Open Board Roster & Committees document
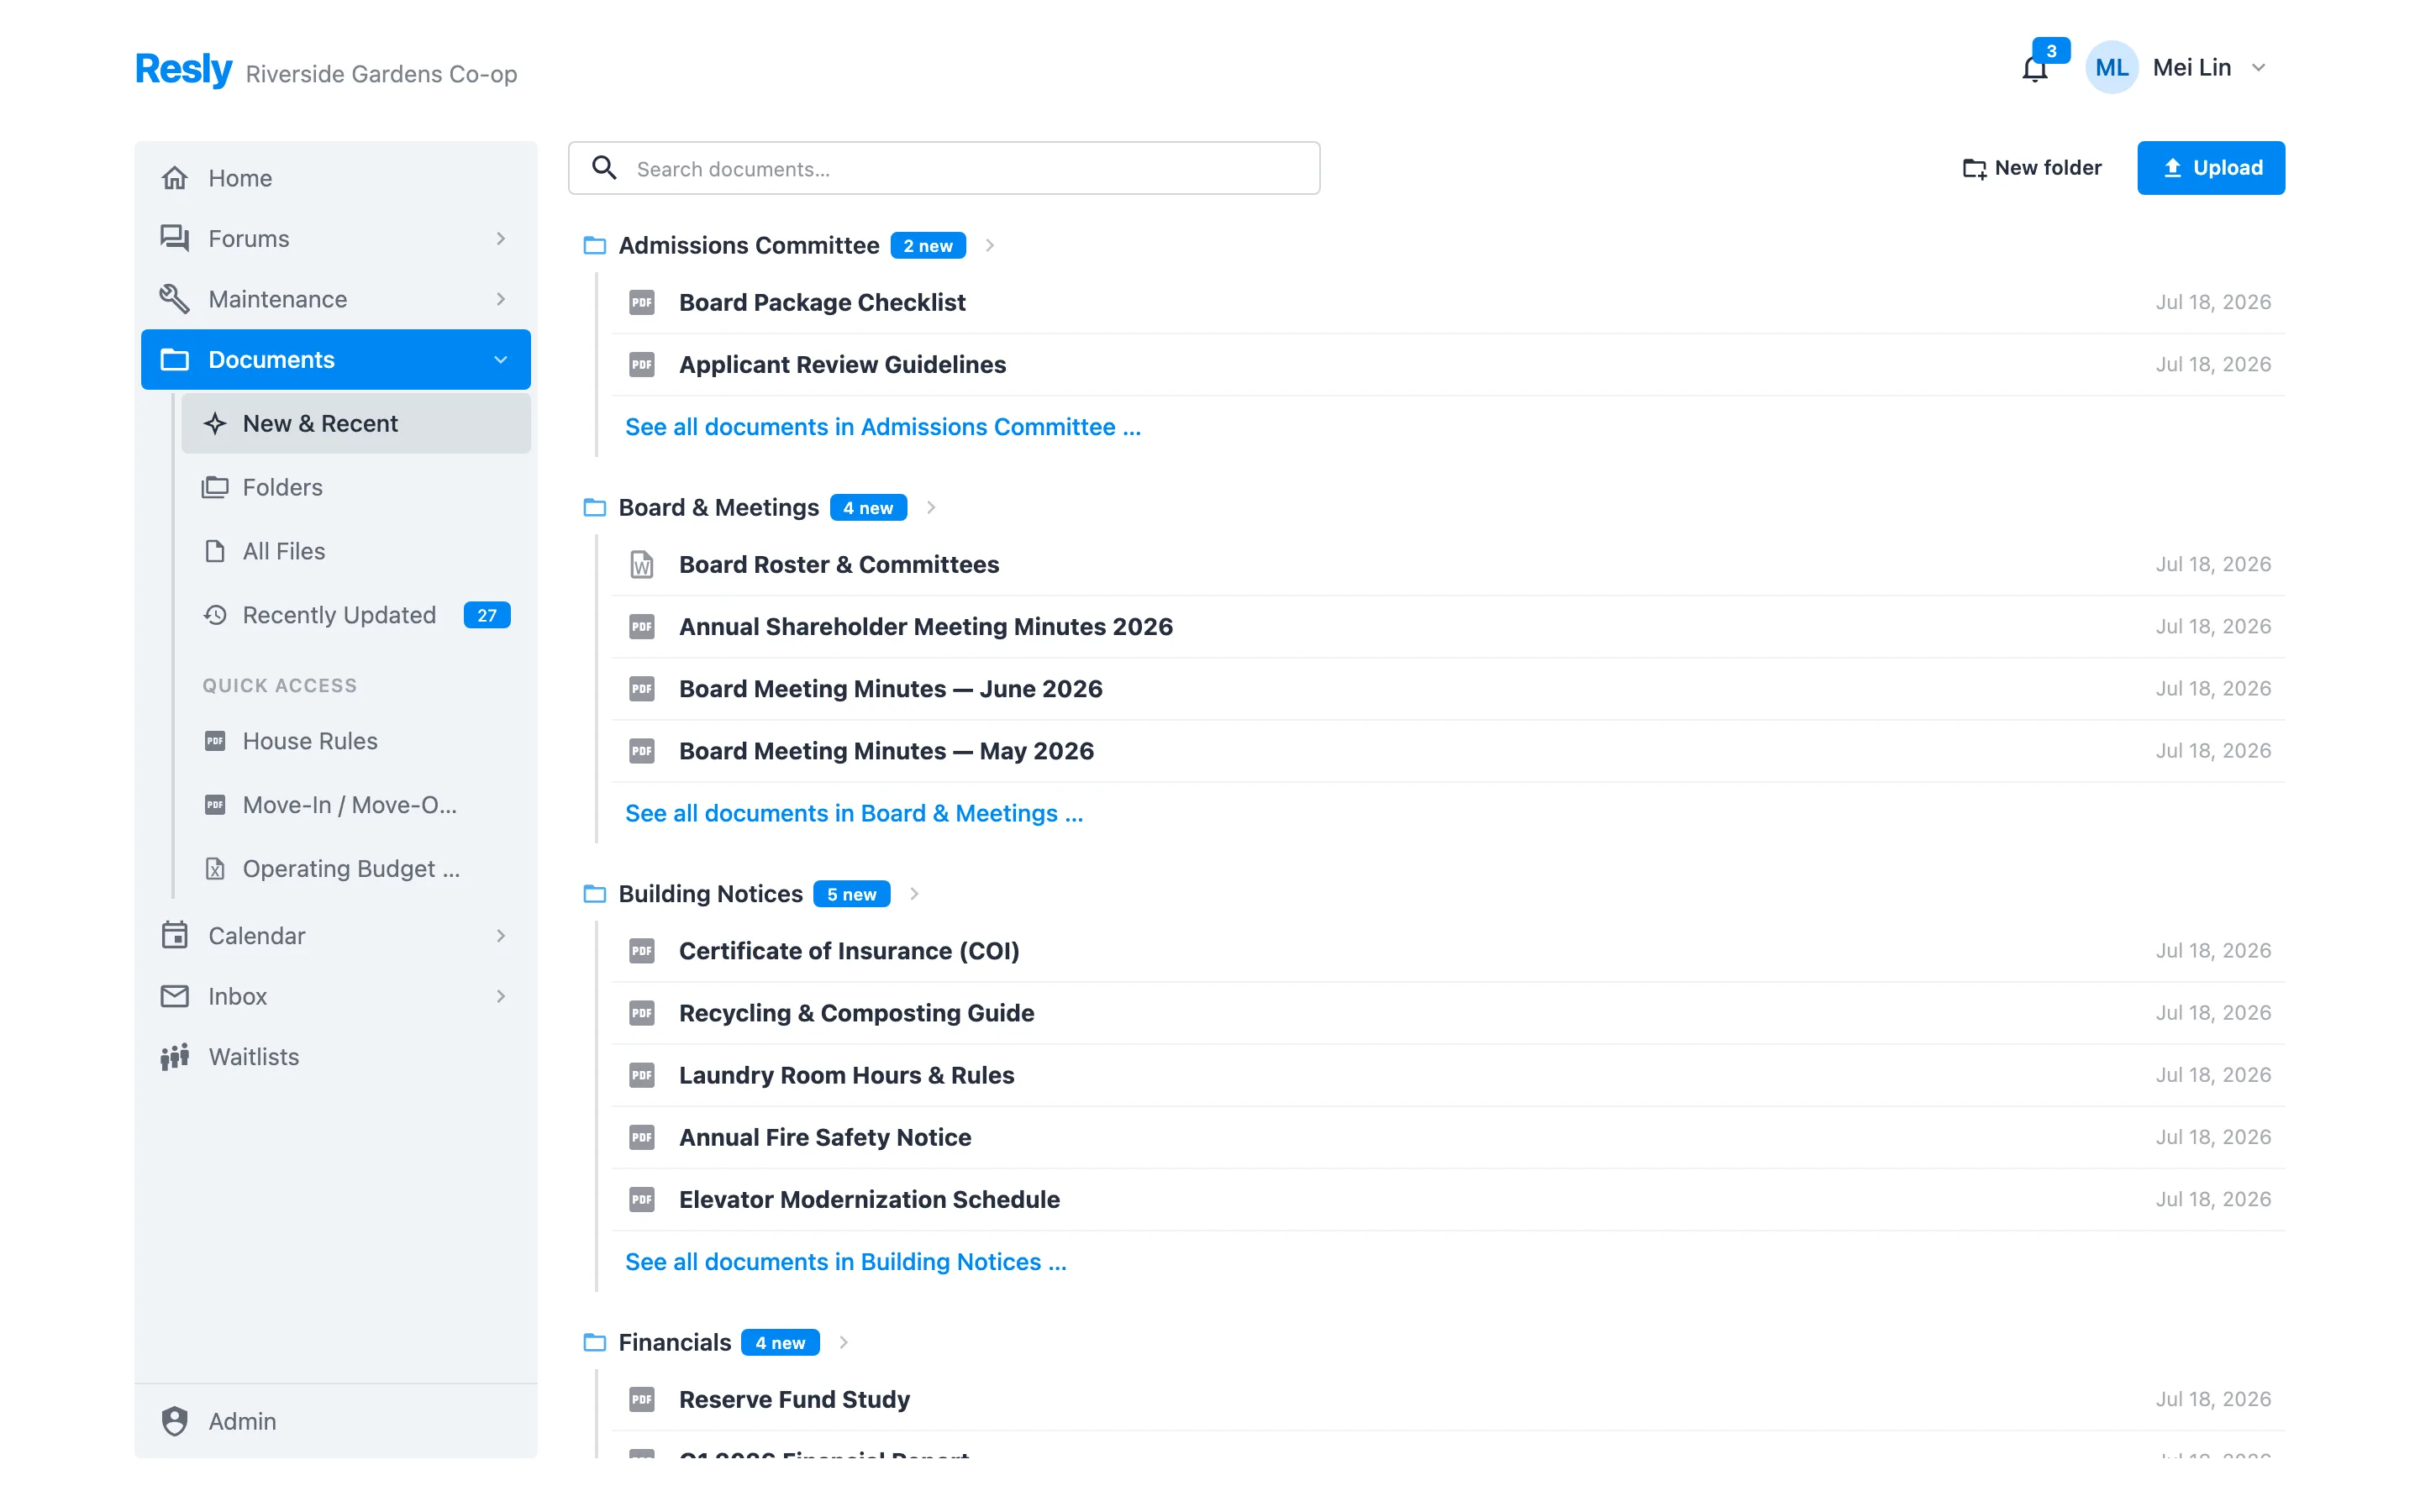 (1449, 564)
